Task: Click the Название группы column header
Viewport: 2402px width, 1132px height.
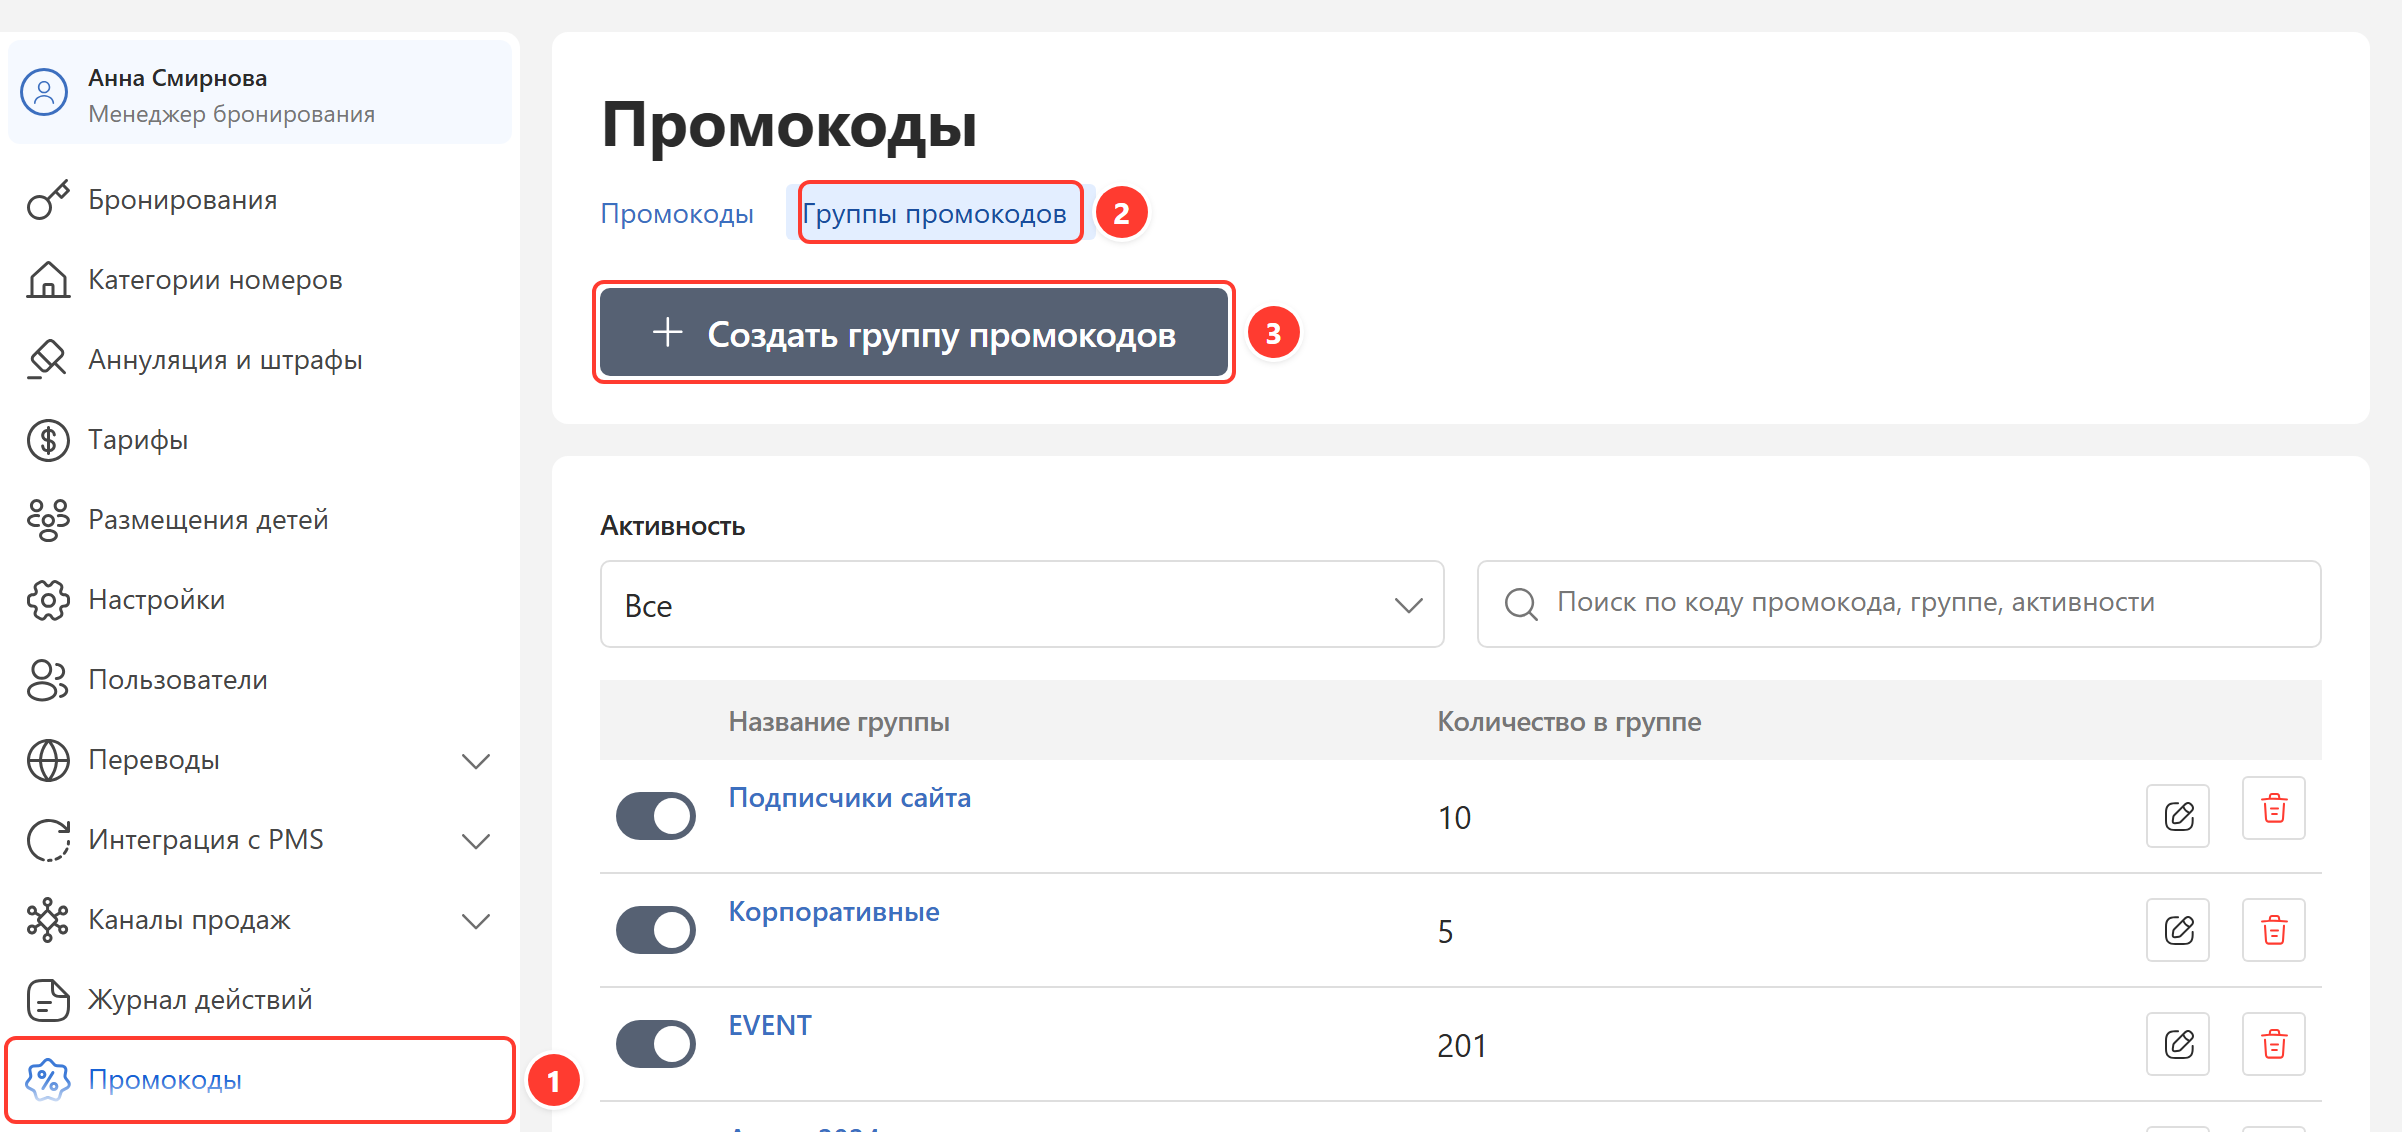Action: coord(839,722)
